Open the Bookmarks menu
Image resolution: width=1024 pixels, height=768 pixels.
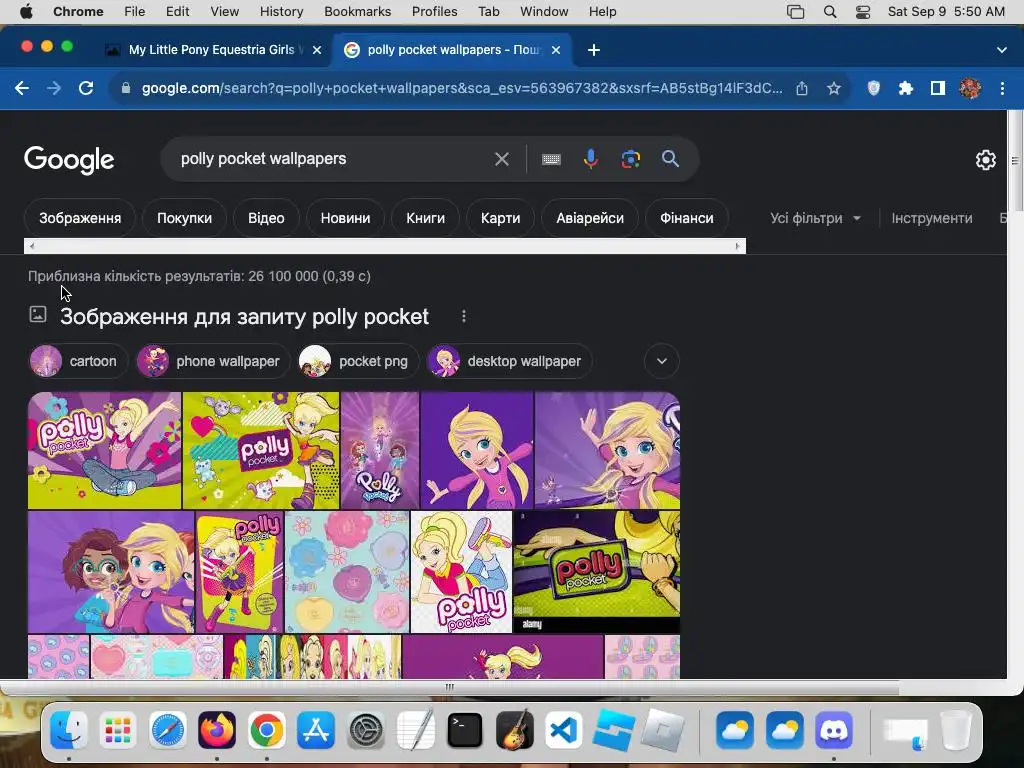tap(357, 12)
